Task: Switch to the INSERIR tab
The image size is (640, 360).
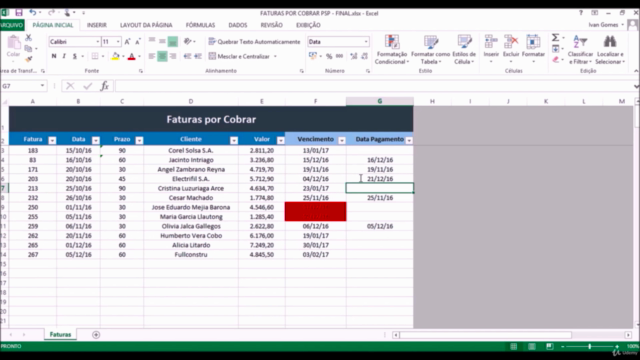Action: click(97, 25)
